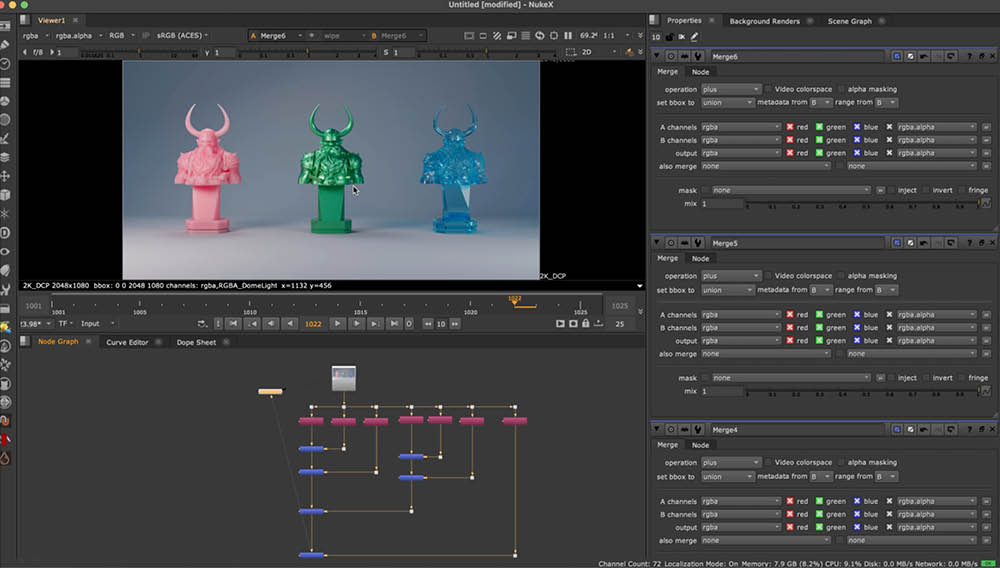Switch to the Curve Editor tab
The height and width of the screenshot is (568, 1000).
(127, 342)
